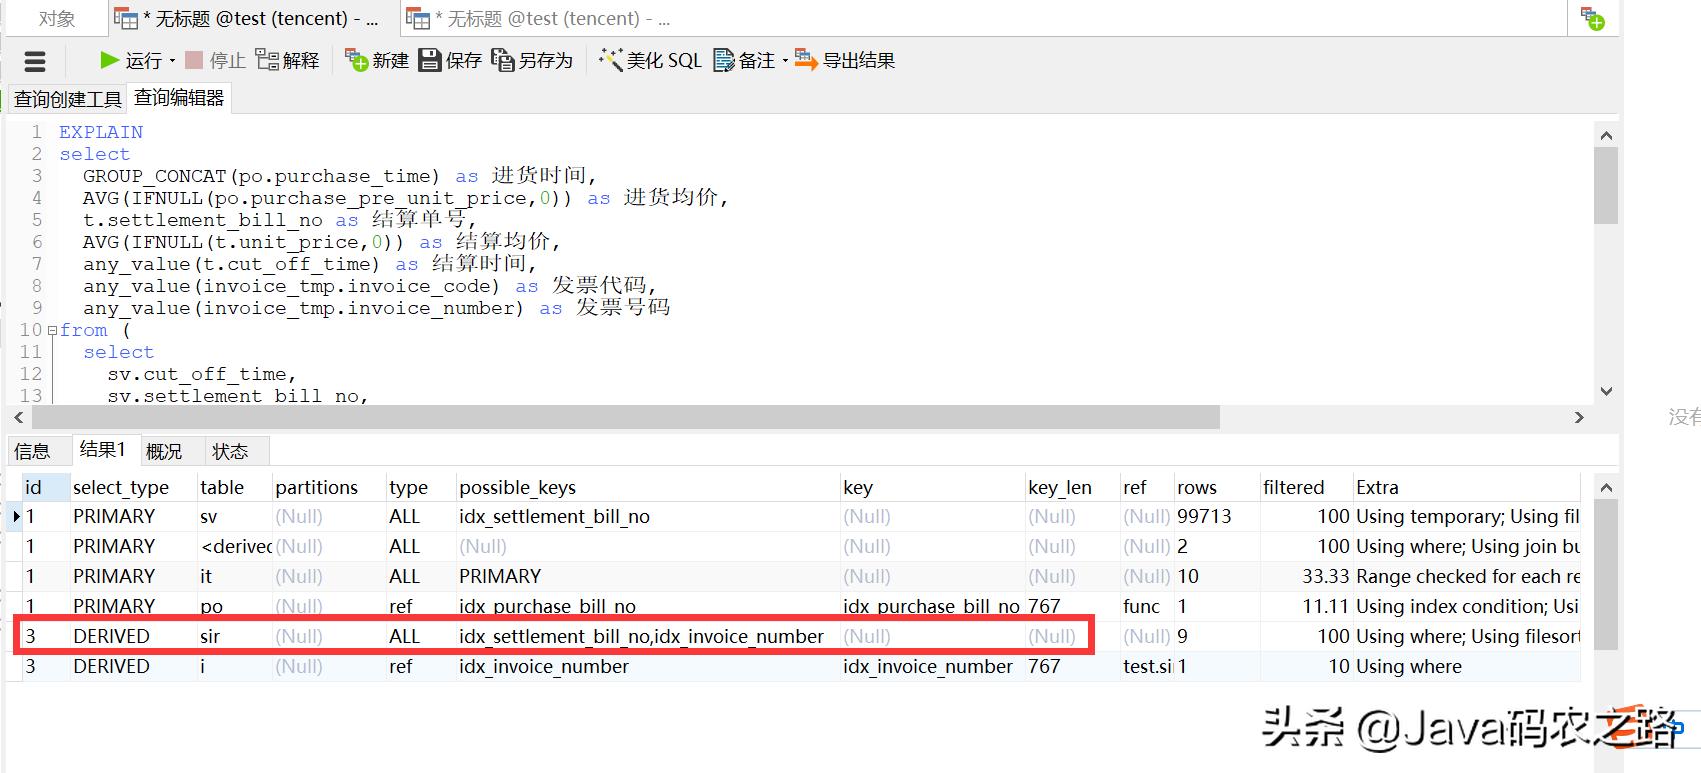Open the dropdown arrow beside 运行
Screen dimensions: 1701x773
pyautogui.click(x=172, y=61)
